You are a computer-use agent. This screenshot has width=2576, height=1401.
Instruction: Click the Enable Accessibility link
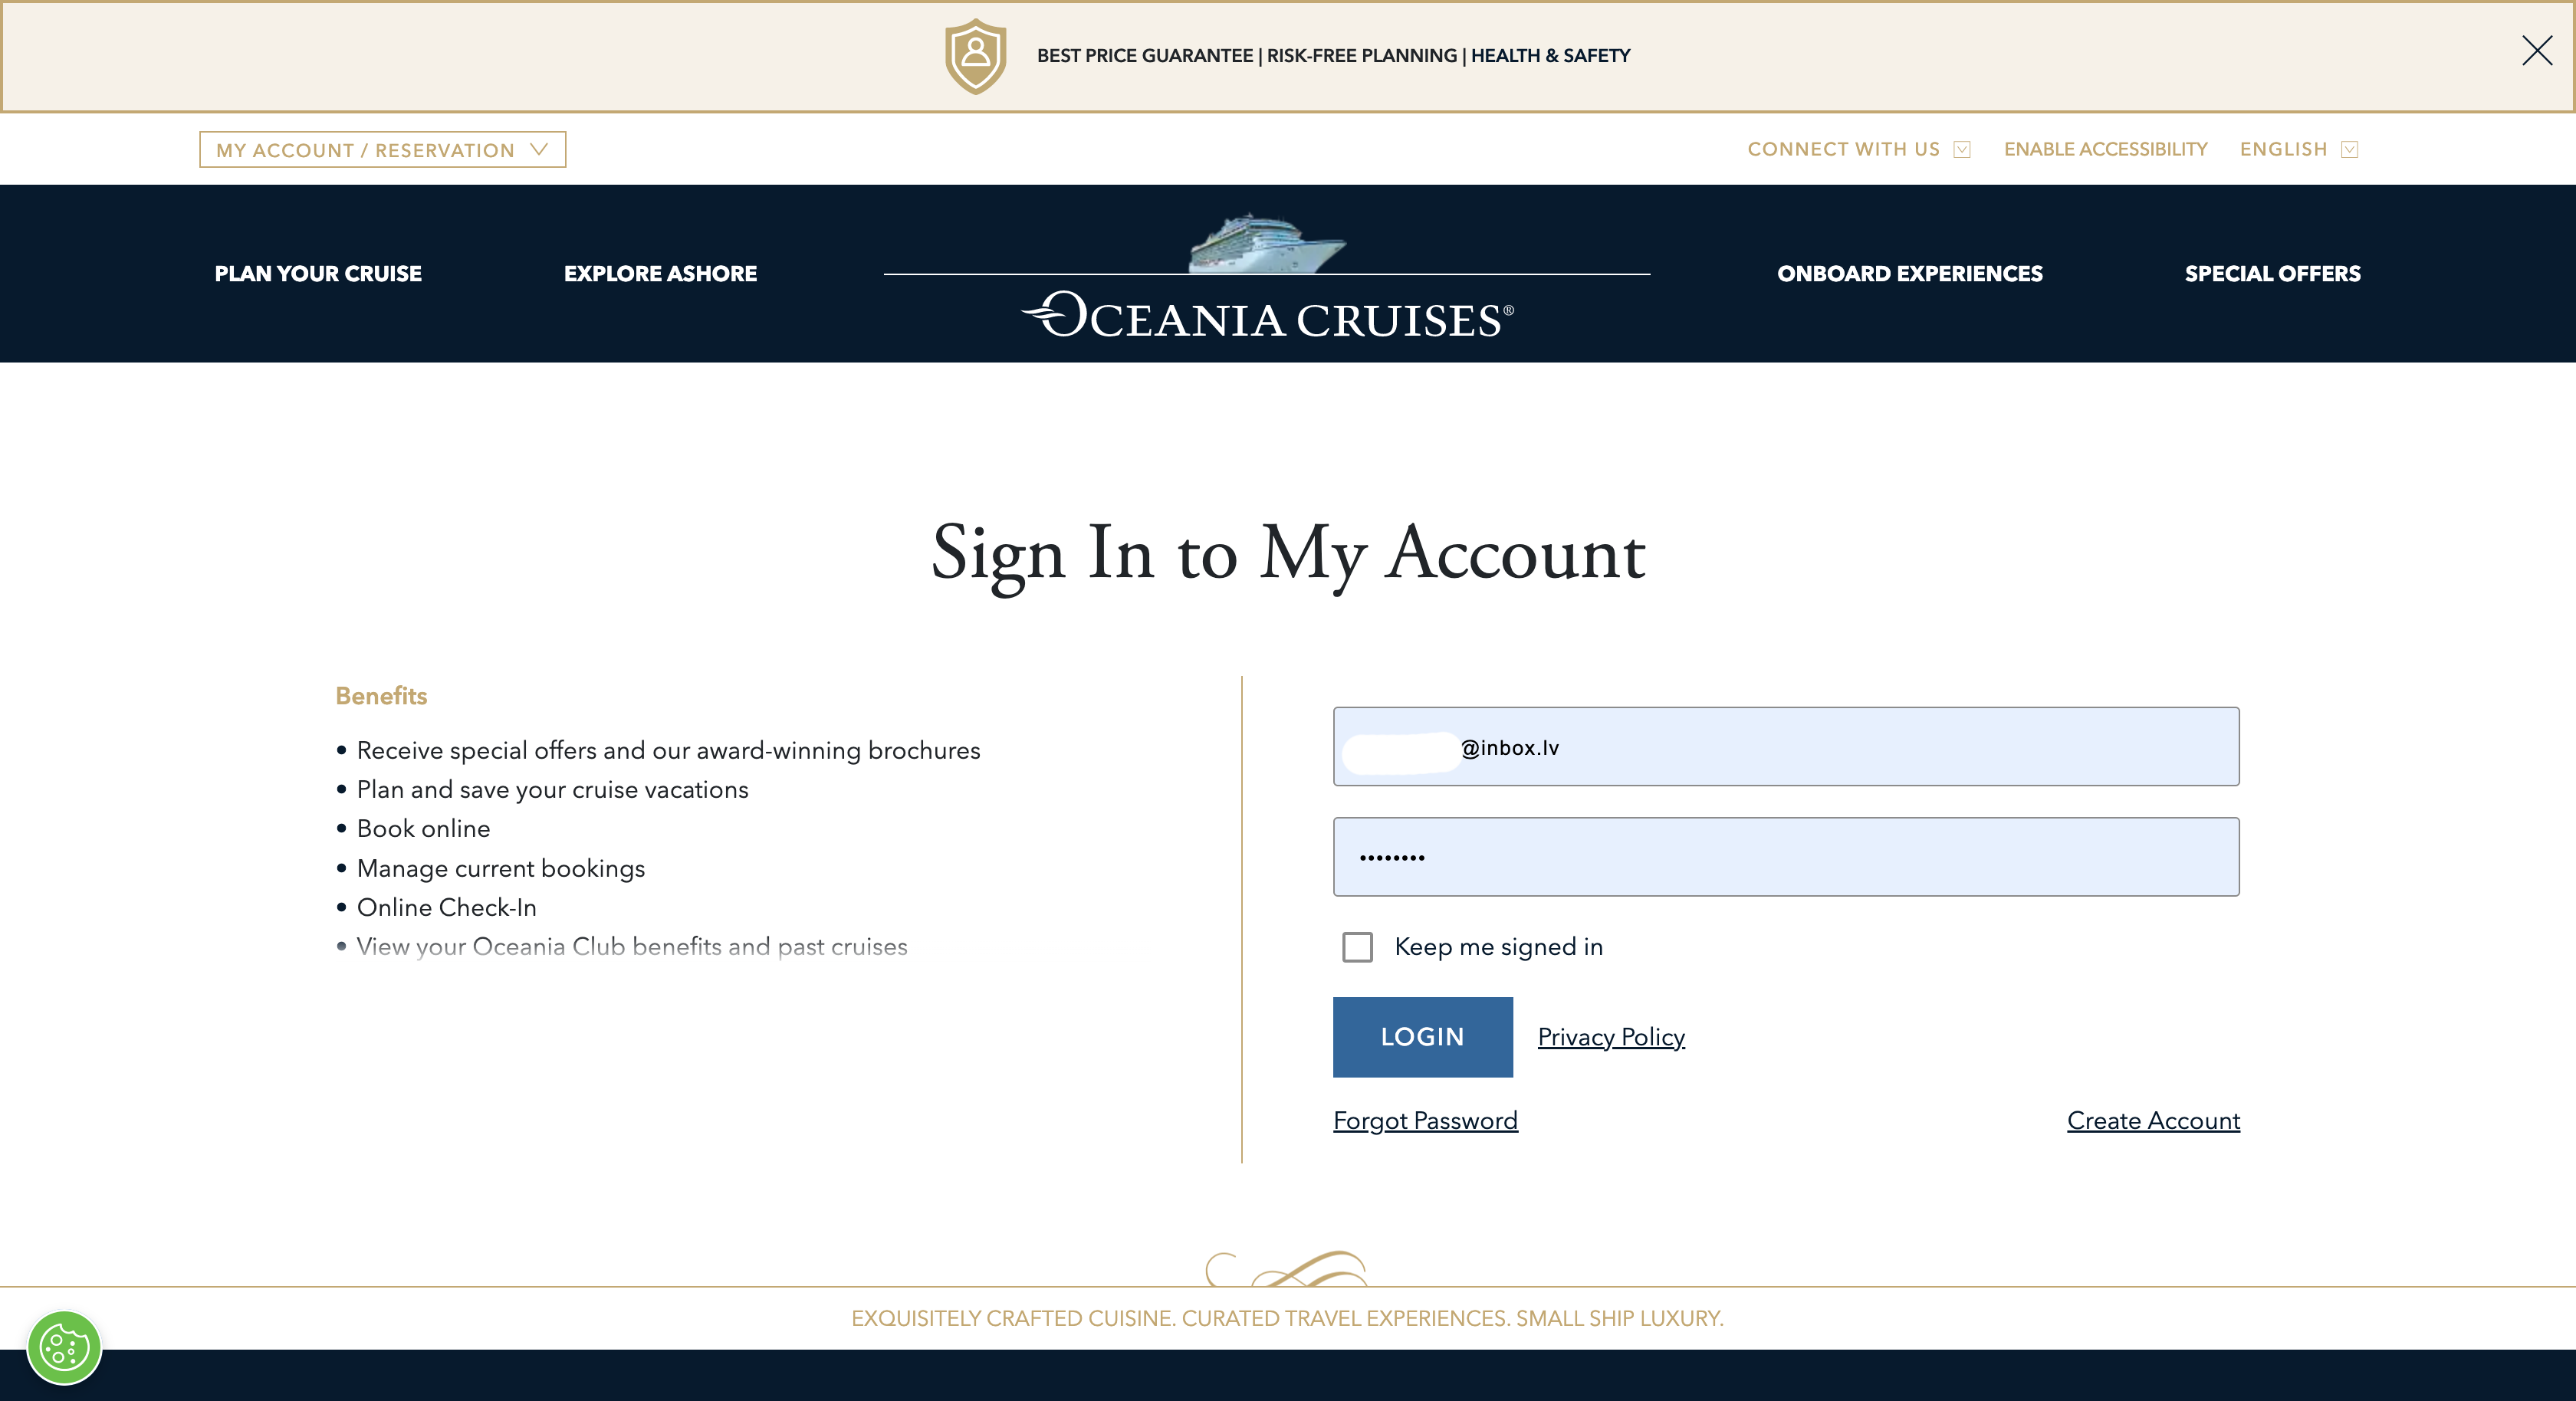pyautogui.click(x=2105, y=150)
